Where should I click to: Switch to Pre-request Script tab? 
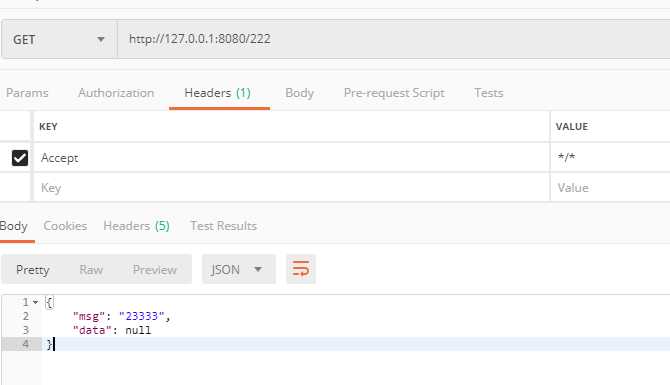[394, 93]
